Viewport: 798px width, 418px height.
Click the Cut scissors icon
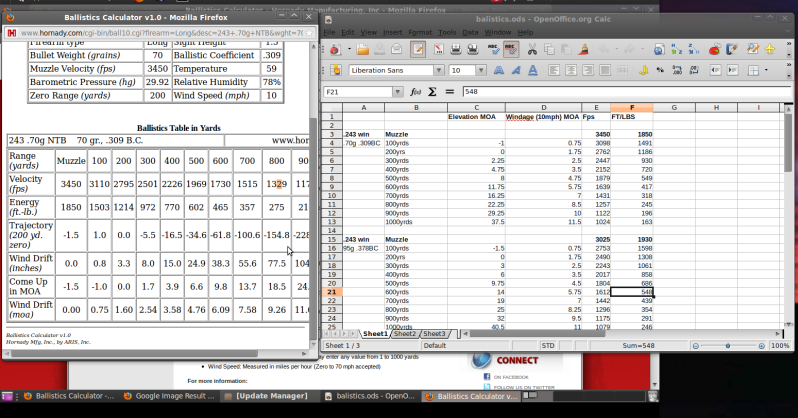[x=532, y=49]
